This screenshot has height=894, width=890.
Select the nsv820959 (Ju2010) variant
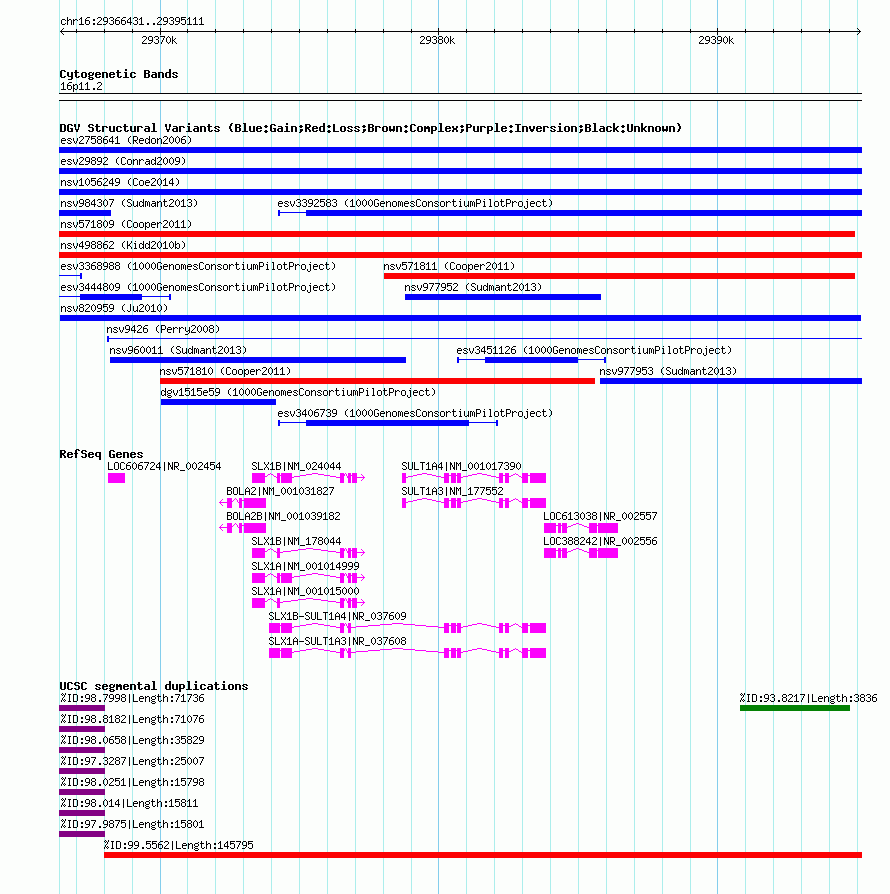click(x=460, y=318)
